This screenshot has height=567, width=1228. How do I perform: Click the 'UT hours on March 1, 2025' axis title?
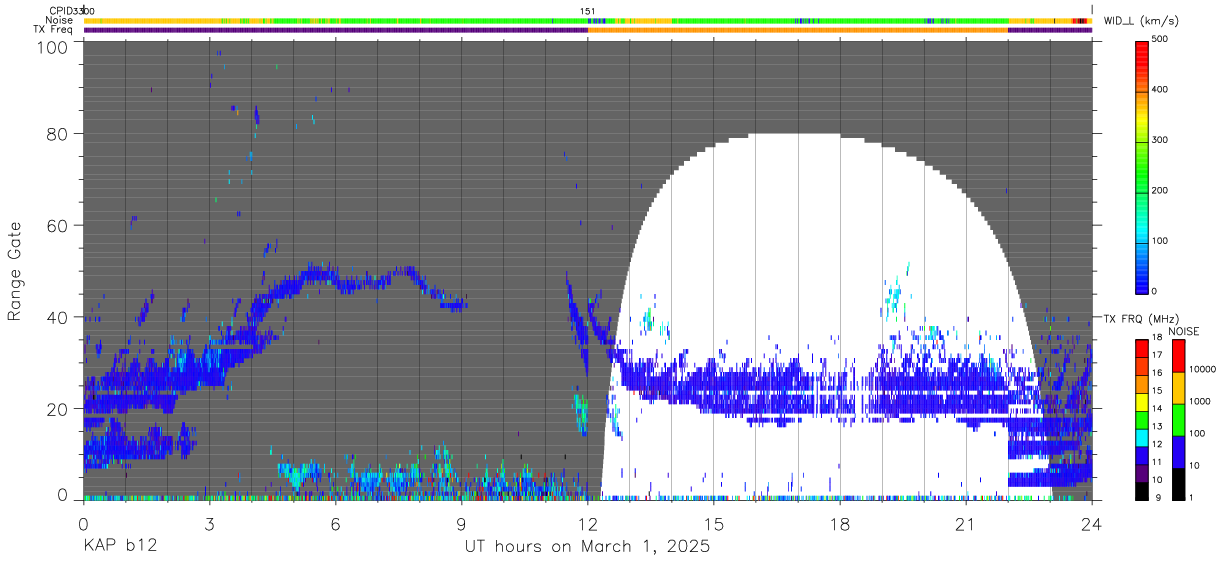(x=587, y=547)
